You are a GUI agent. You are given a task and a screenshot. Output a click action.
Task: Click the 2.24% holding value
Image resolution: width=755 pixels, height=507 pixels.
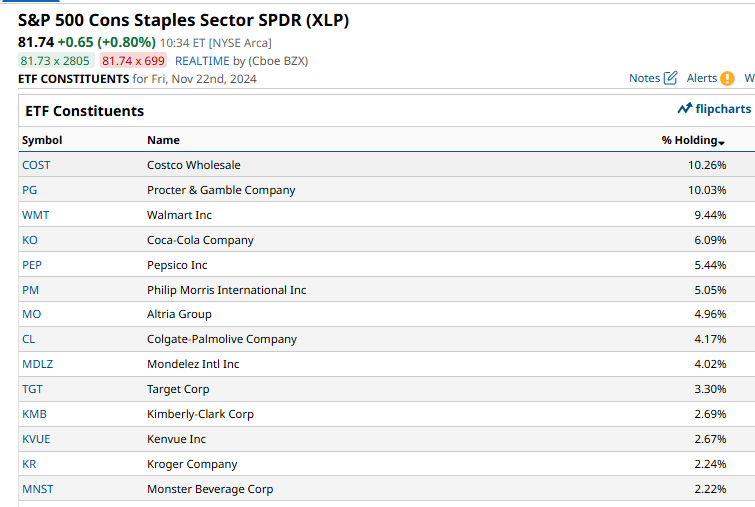(710, 465)
